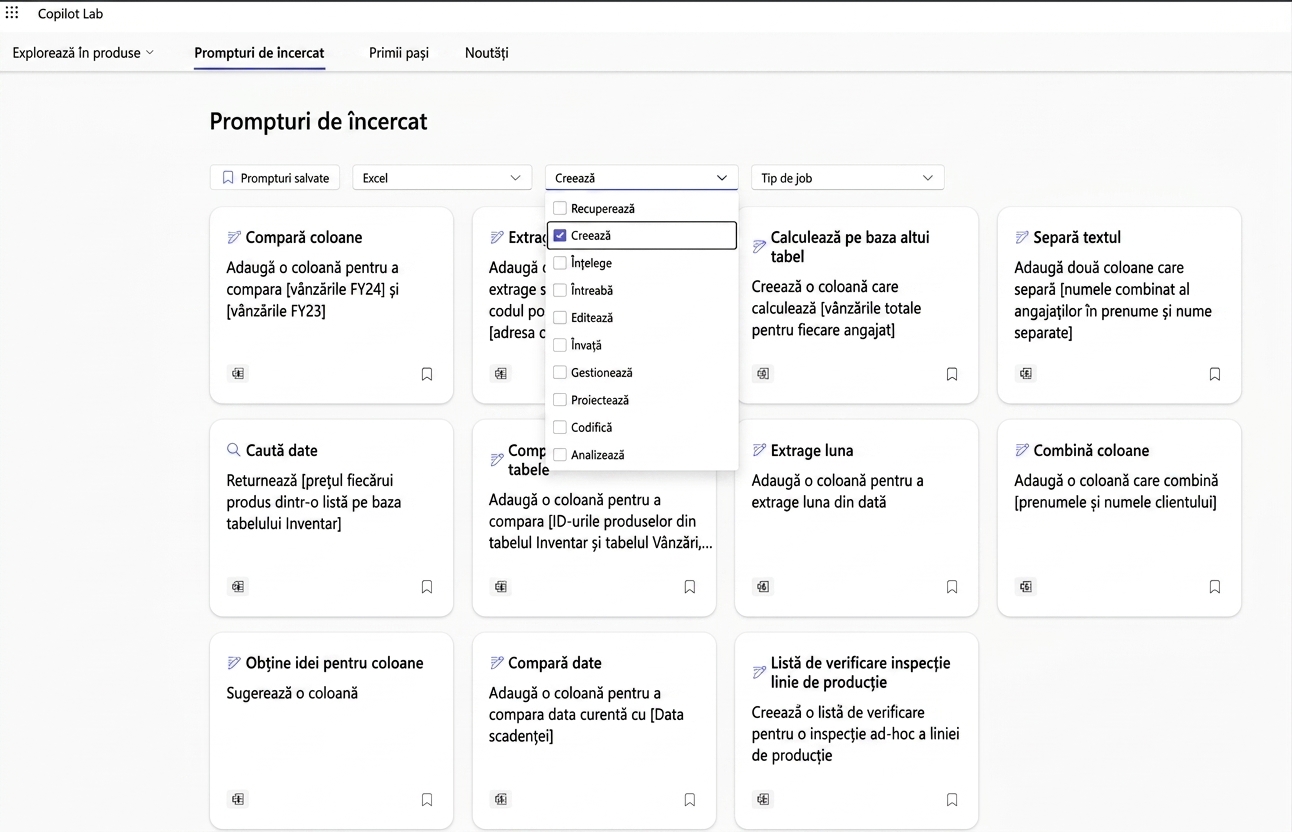The image size is (1292, 832).
Task: Click the text Sugerează o coloană
Action: tap(292, 693)
